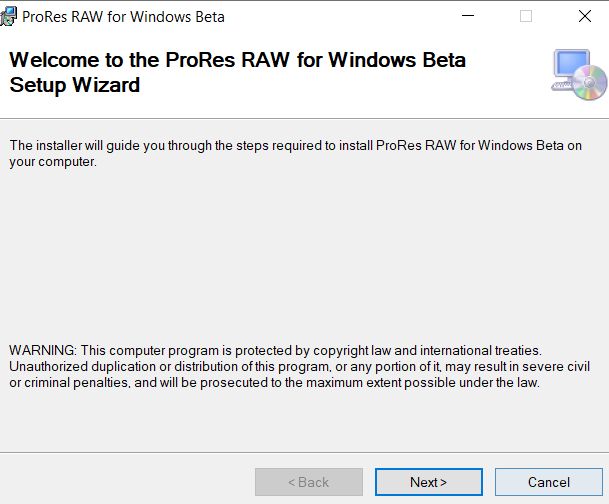
Task: Click the title bar text ProRes RAW for Windows Beta
Action: (x=123, y=17)
